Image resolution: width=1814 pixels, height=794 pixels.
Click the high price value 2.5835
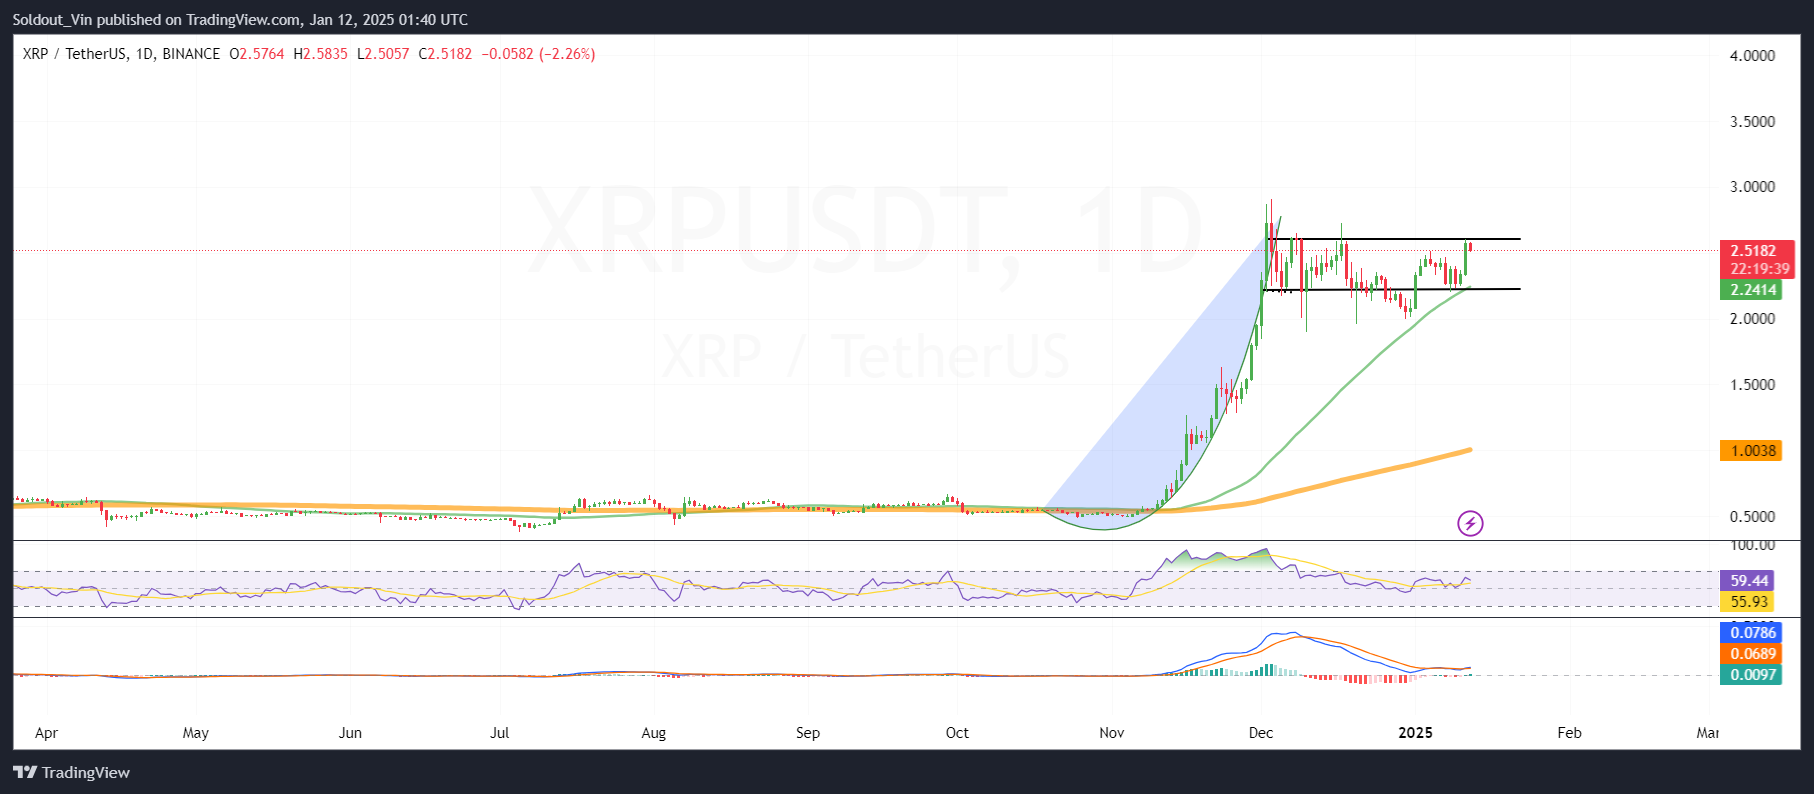[325, 54]
